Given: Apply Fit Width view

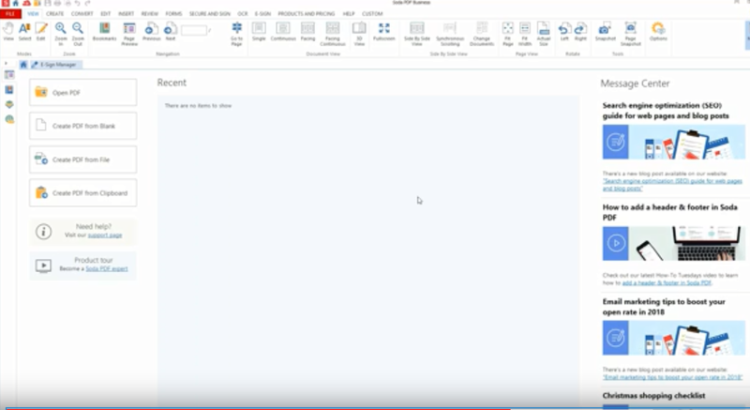Looking at the screenshot, I should coord(525,33).
